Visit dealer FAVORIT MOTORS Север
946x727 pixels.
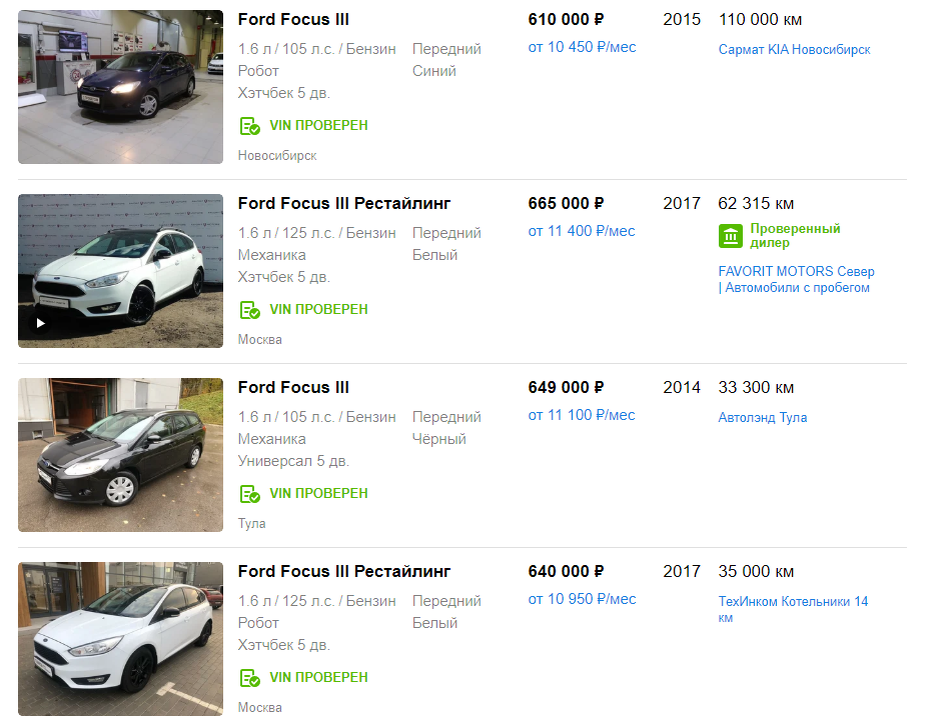point(796,279)
